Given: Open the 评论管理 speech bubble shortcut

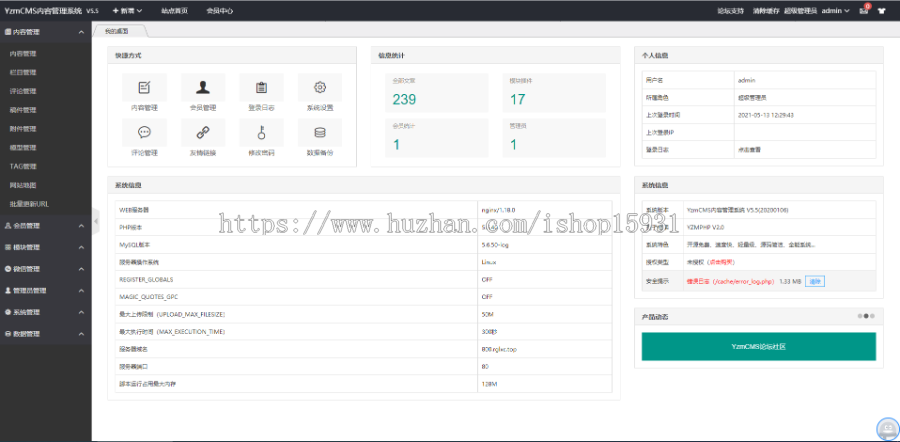Looking at the screenshot, I should [144, 133].
